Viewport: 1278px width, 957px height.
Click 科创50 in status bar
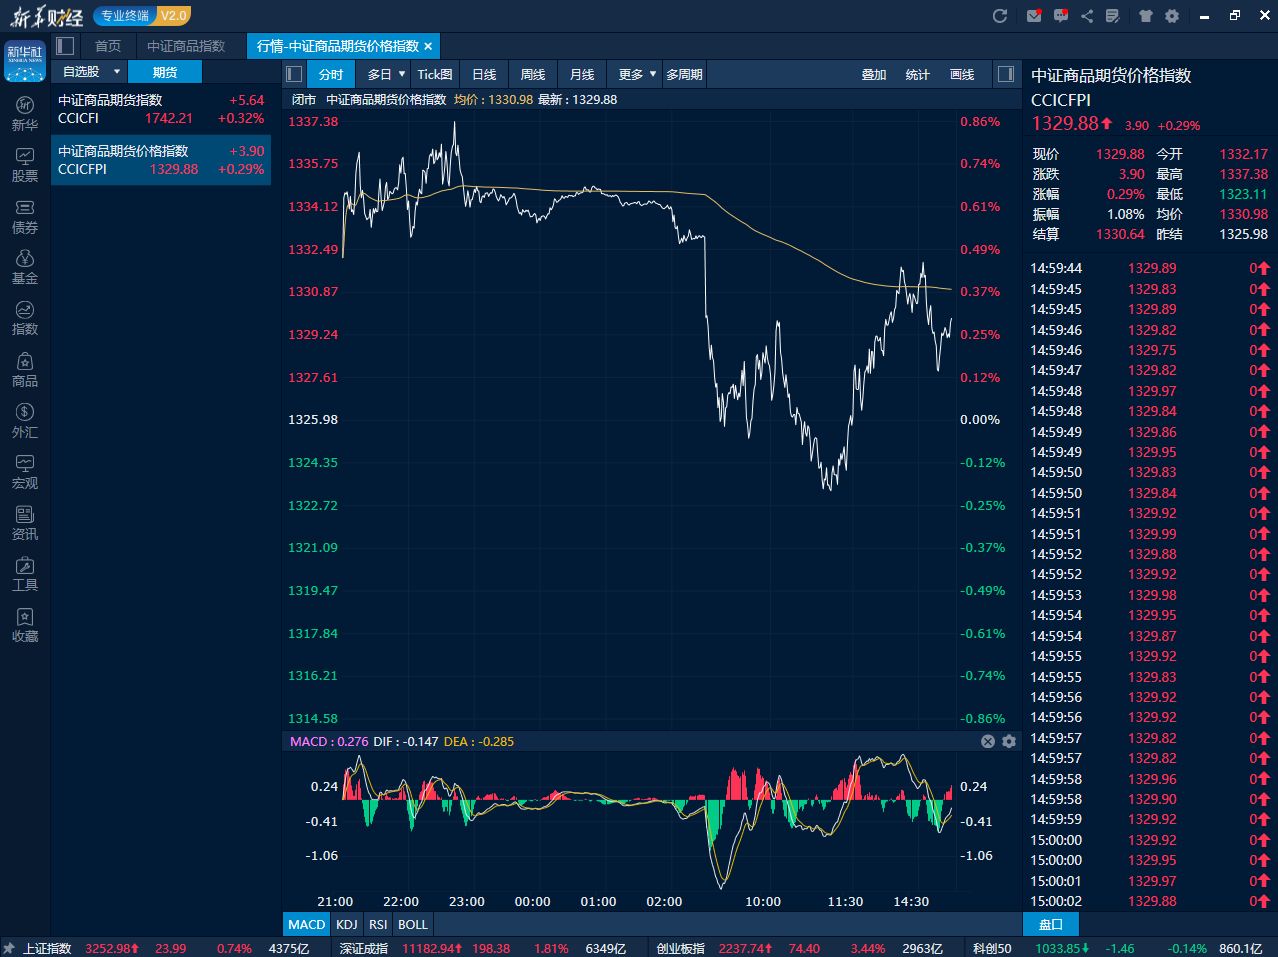point(992,948)
